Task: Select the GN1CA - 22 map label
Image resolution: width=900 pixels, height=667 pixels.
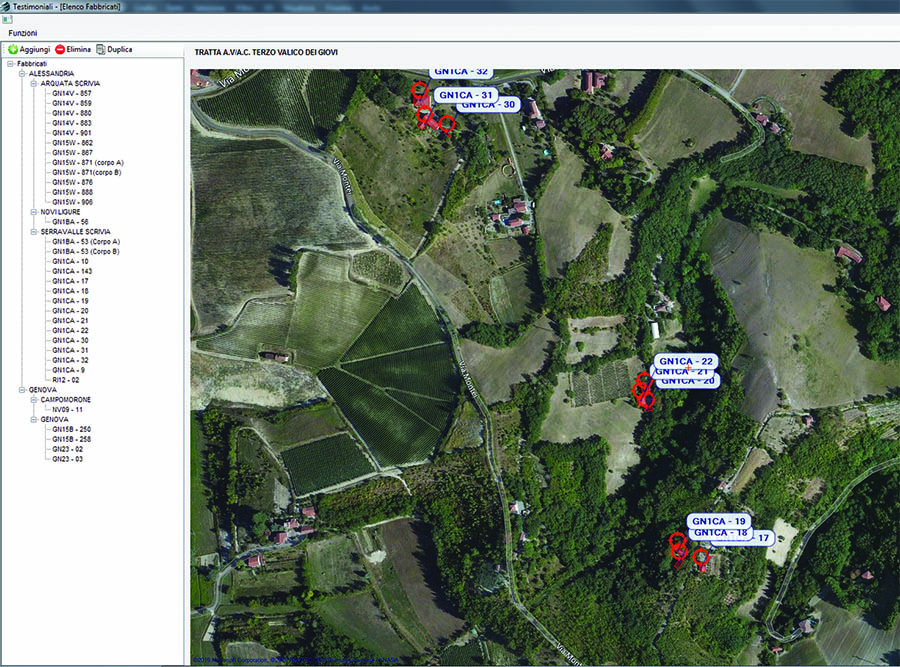Action: pos(686,361)
